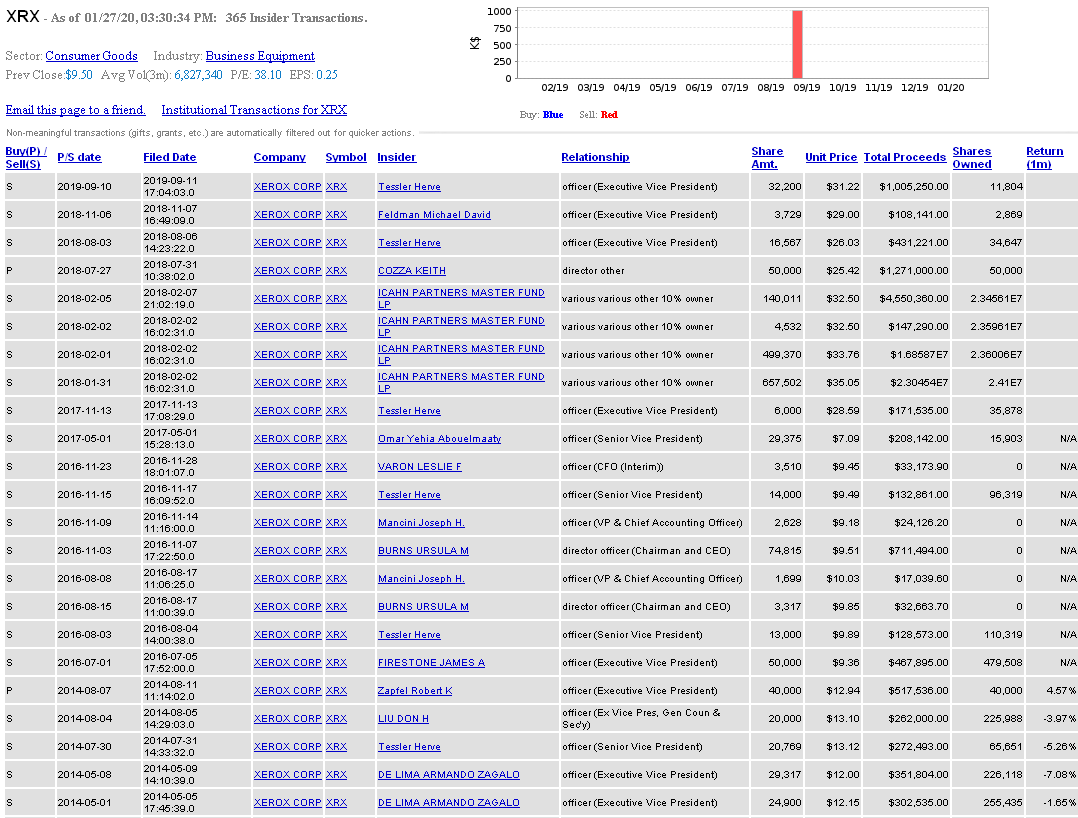The width and height of the screenshot is (1078, 818).
Task: Sort by the Return (1m) column header
Action: pos(1045,157)
